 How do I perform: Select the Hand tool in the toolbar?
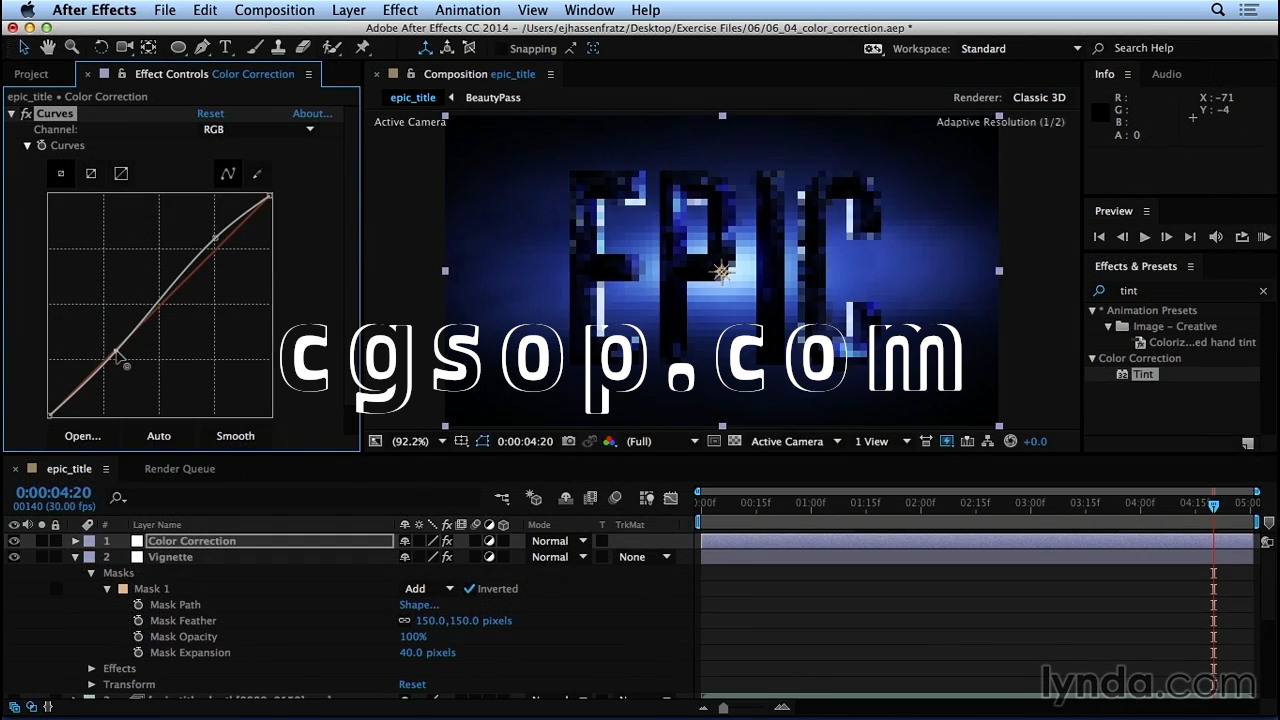[48, 48]
